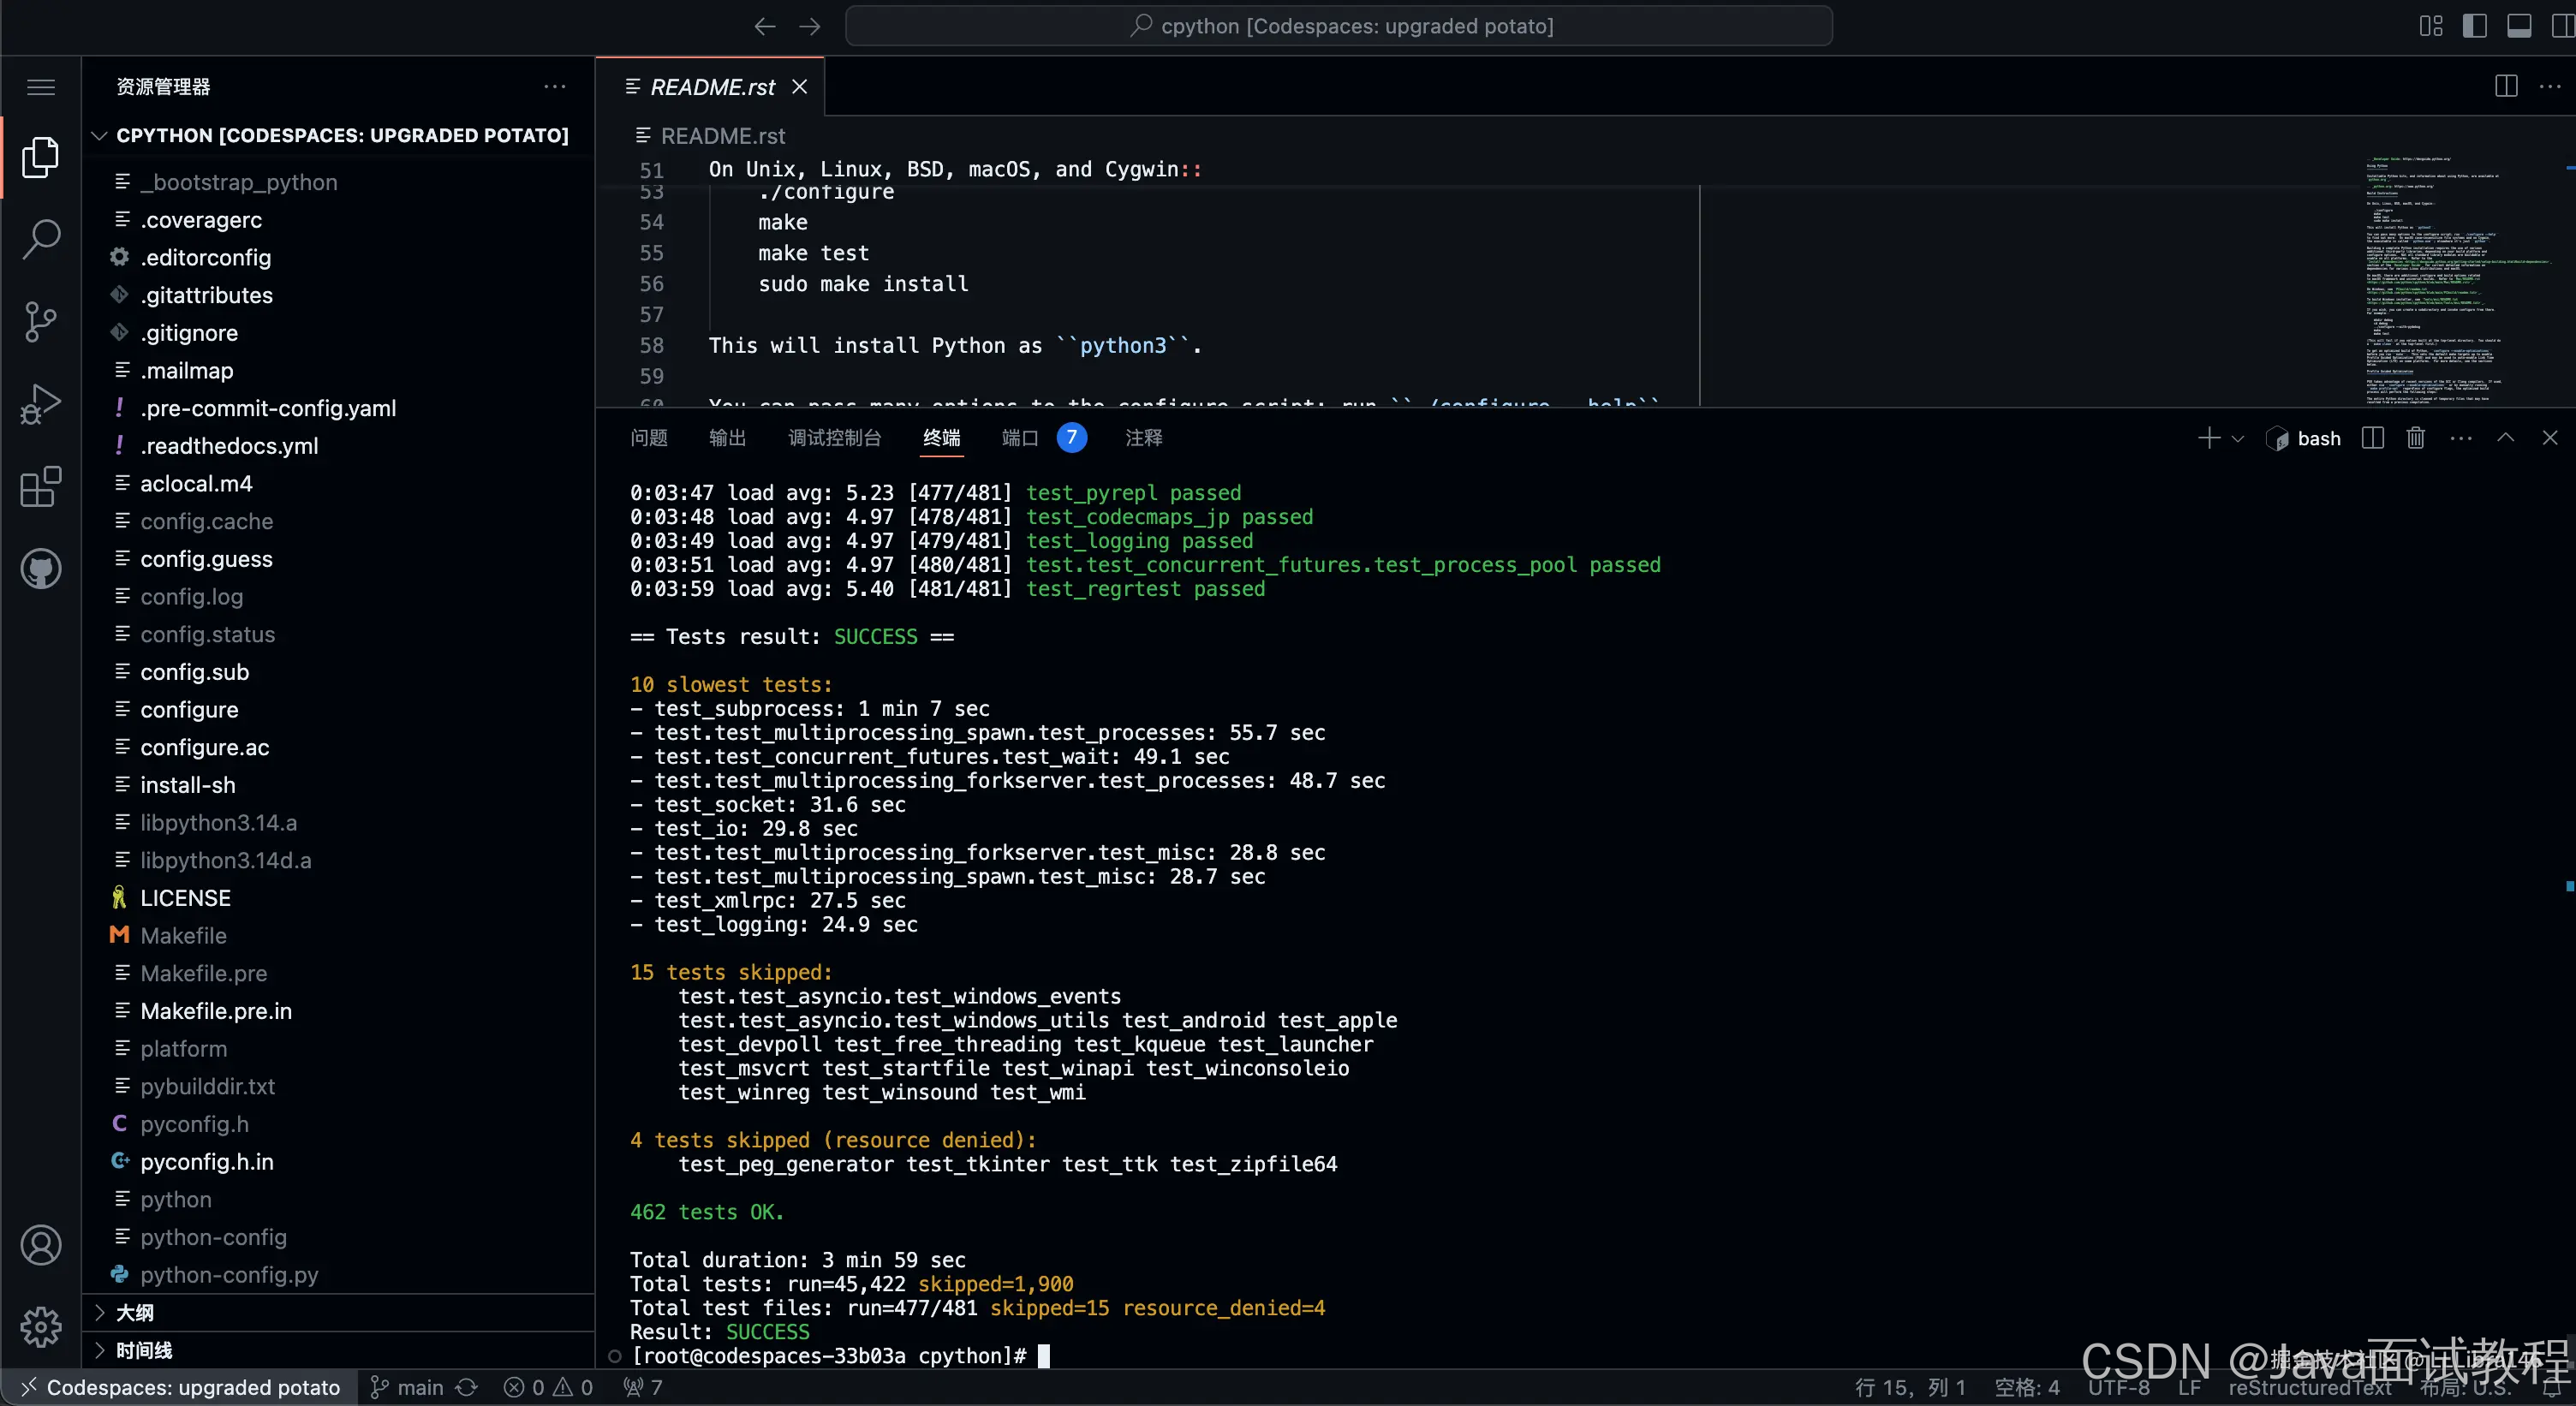Close the README.rst editor tab
This screenshot has height=1406, width=2576.
tap(799, 87)
